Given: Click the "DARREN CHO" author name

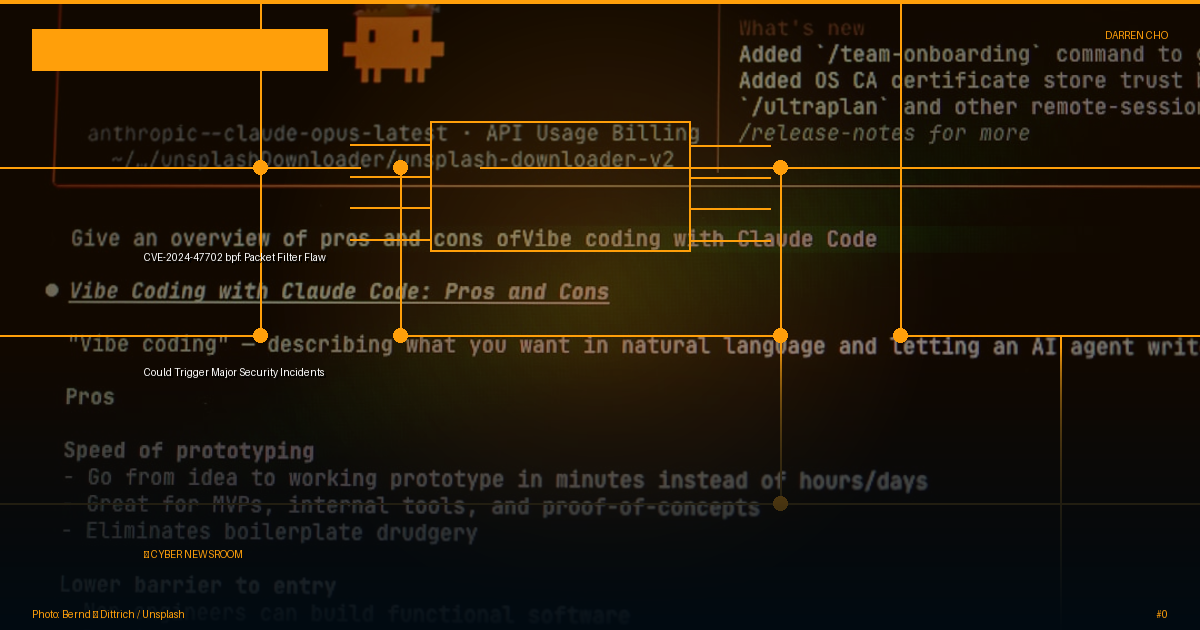Looking at the screenshot, I should [x=1136, y=35].
